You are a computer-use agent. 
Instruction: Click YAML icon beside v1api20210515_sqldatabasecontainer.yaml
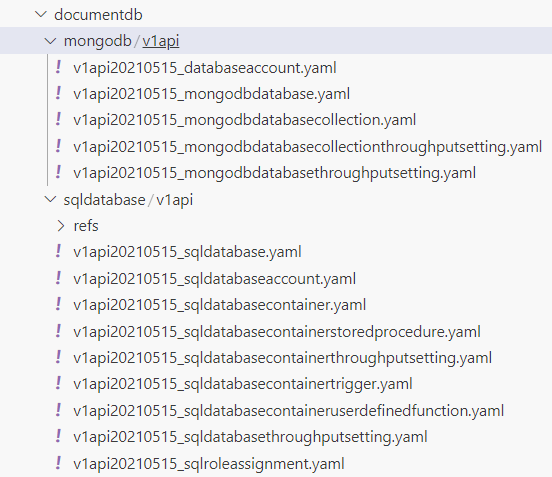click(58, 304)
